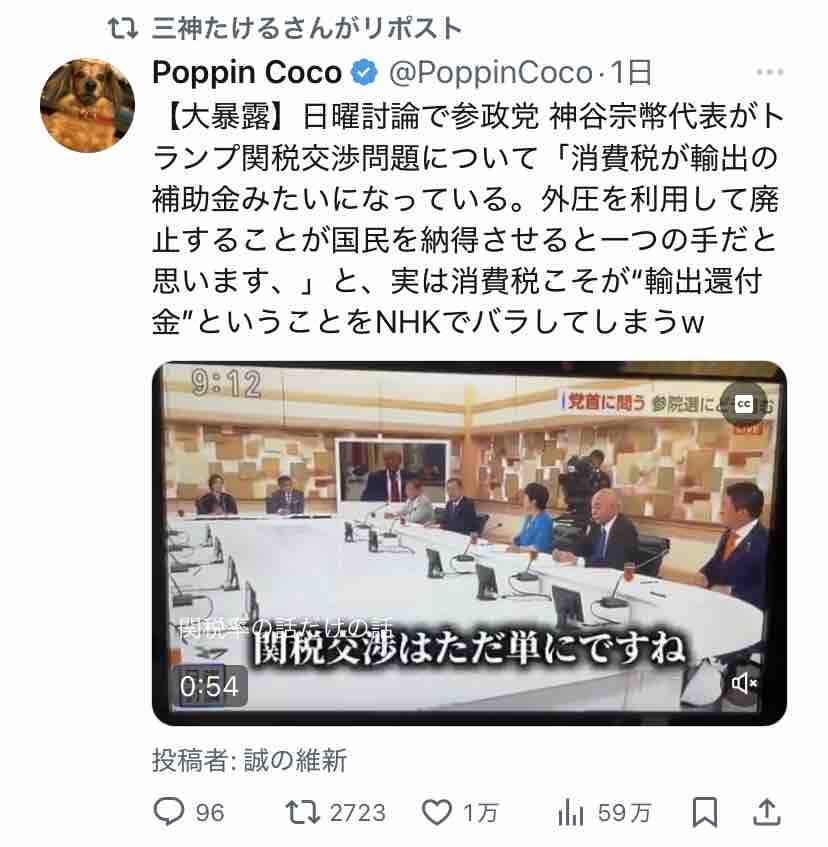Open the three-dot more options menu
Image resolution: width=828 pixels, height=847 pixels.
(770, 72)
